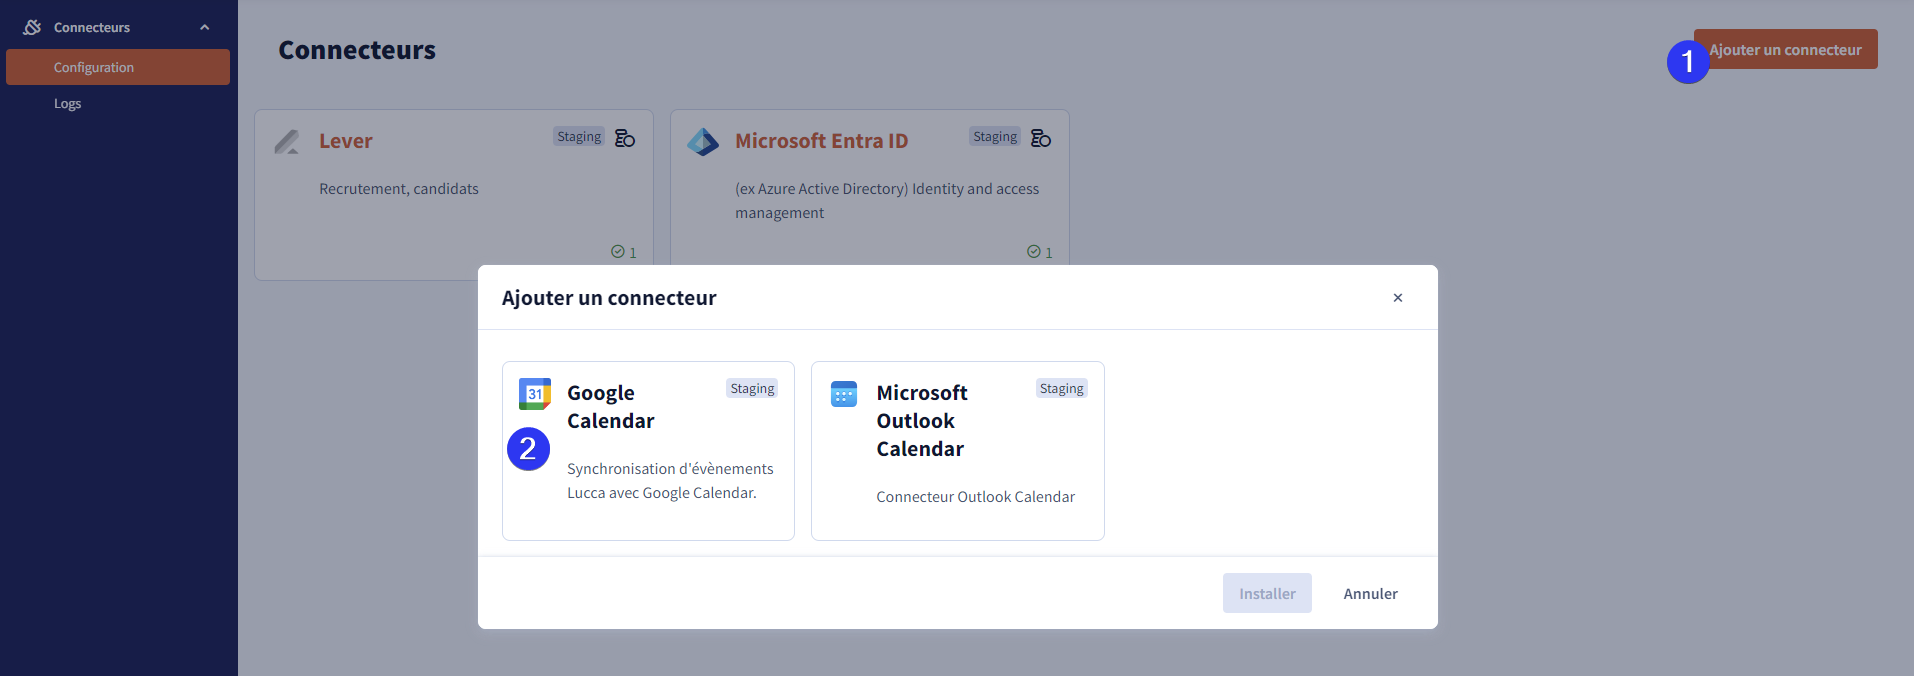Click the check status icon on Entra ID card
Image resolution: width=1914 pixels, height=676 pixels.
(1034, 251)
